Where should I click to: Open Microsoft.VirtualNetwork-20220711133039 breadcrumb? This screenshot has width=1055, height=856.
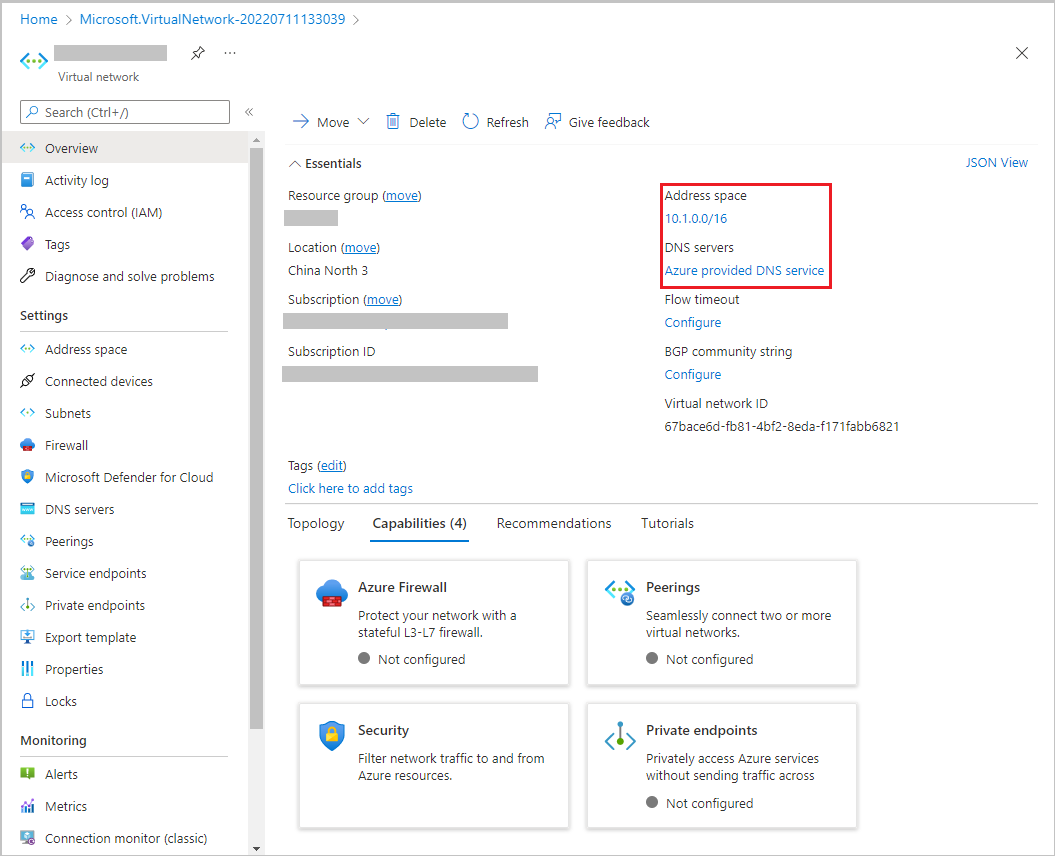213,20
